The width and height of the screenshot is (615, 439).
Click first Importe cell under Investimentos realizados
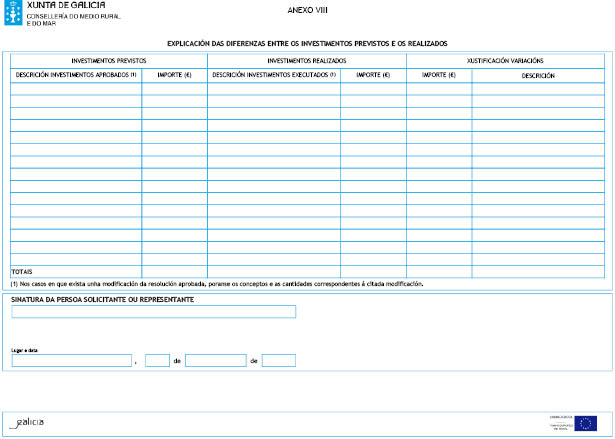(373, 88)
